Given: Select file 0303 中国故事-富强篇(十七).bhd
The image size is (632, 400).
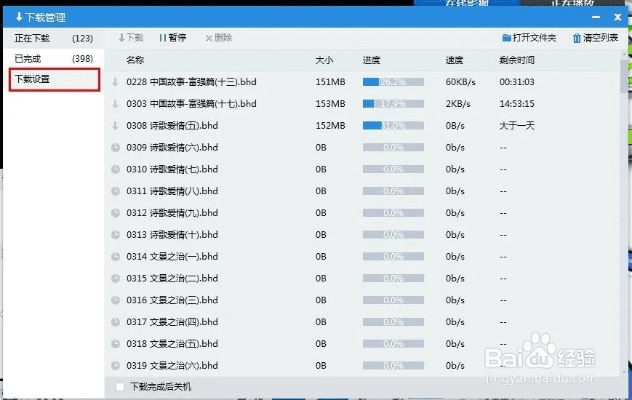Looking at the screenshot, I should pos(191,104).
